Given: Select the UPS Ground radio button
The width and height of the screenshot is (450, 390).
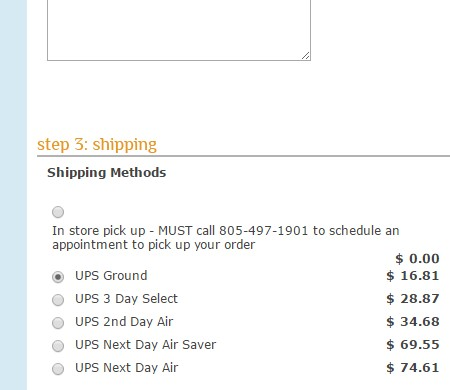Looking at the screenshot, I should click(58, 277).
